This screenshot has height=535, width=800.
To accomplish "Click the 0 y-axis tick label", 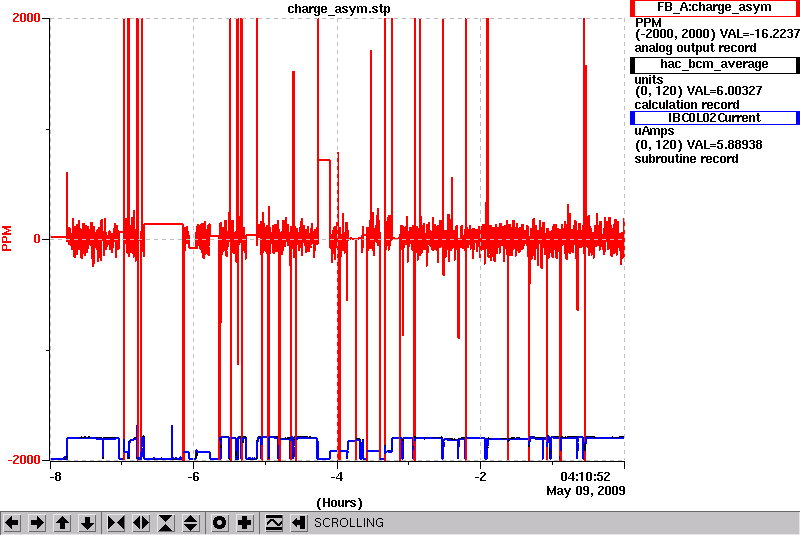I will (x=37, y=239).
